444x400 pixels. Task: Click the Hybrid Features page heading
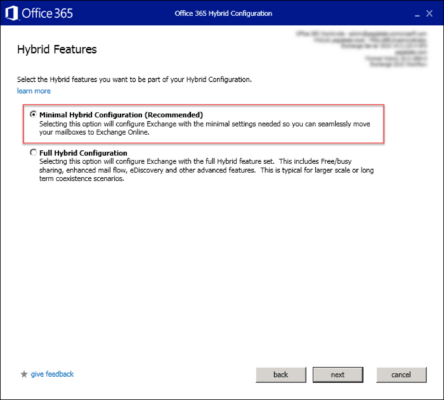(57, 49)
